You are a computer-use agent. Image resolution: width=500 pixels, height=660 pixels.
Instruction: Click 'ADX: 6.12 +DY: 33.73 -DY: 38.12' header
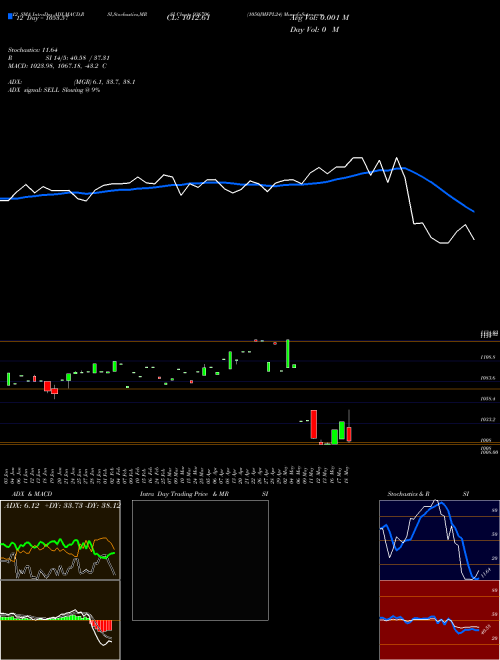click(61, 506)
